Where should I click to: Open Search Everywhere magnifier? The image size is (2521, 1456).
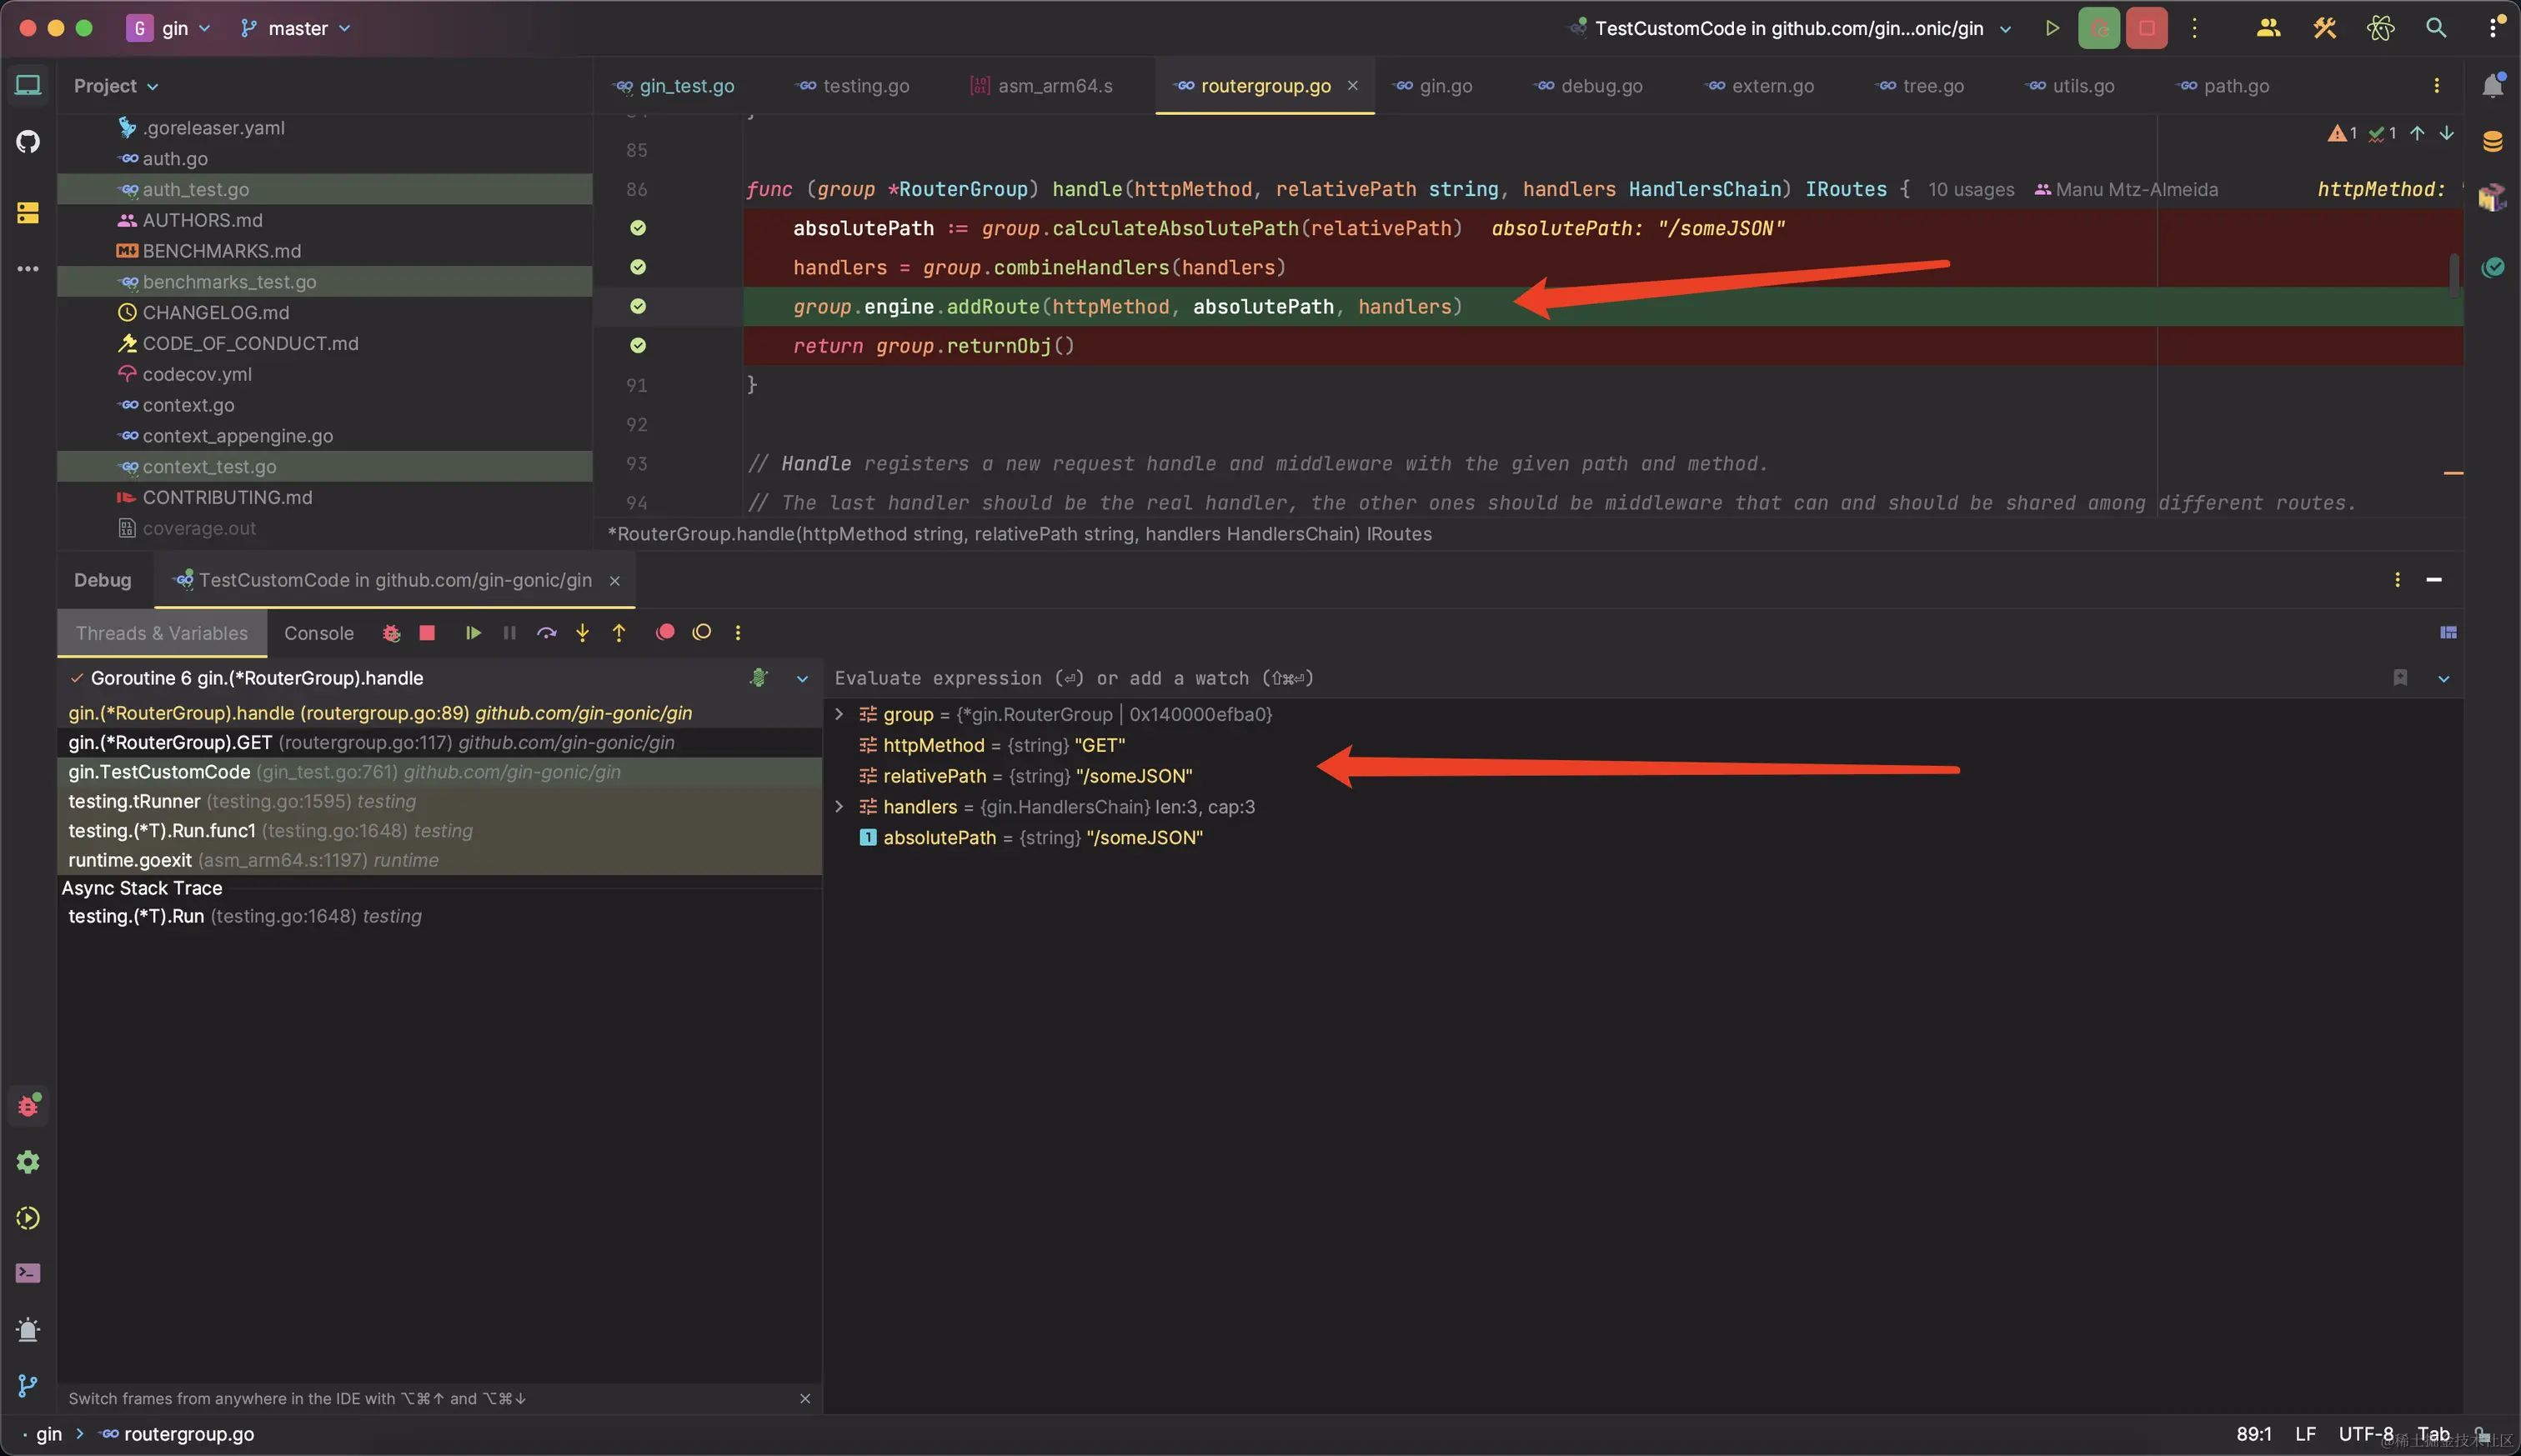(x=2436, y=28)
